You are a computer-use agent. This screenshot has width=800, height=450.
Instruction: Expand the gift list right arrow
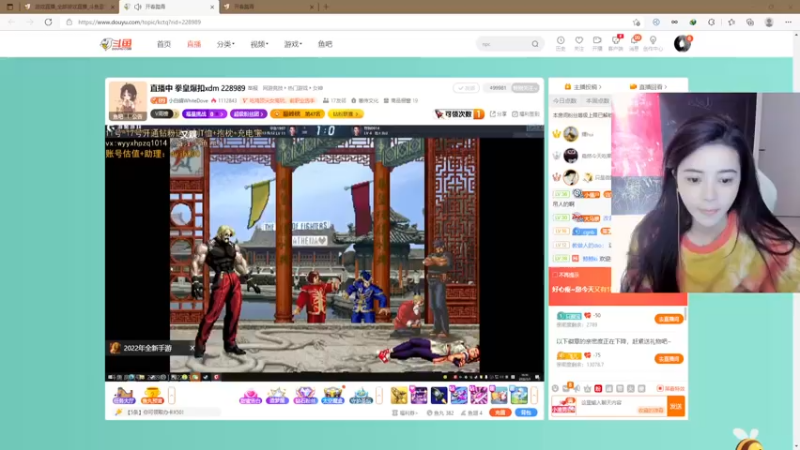tap(534, 395)
